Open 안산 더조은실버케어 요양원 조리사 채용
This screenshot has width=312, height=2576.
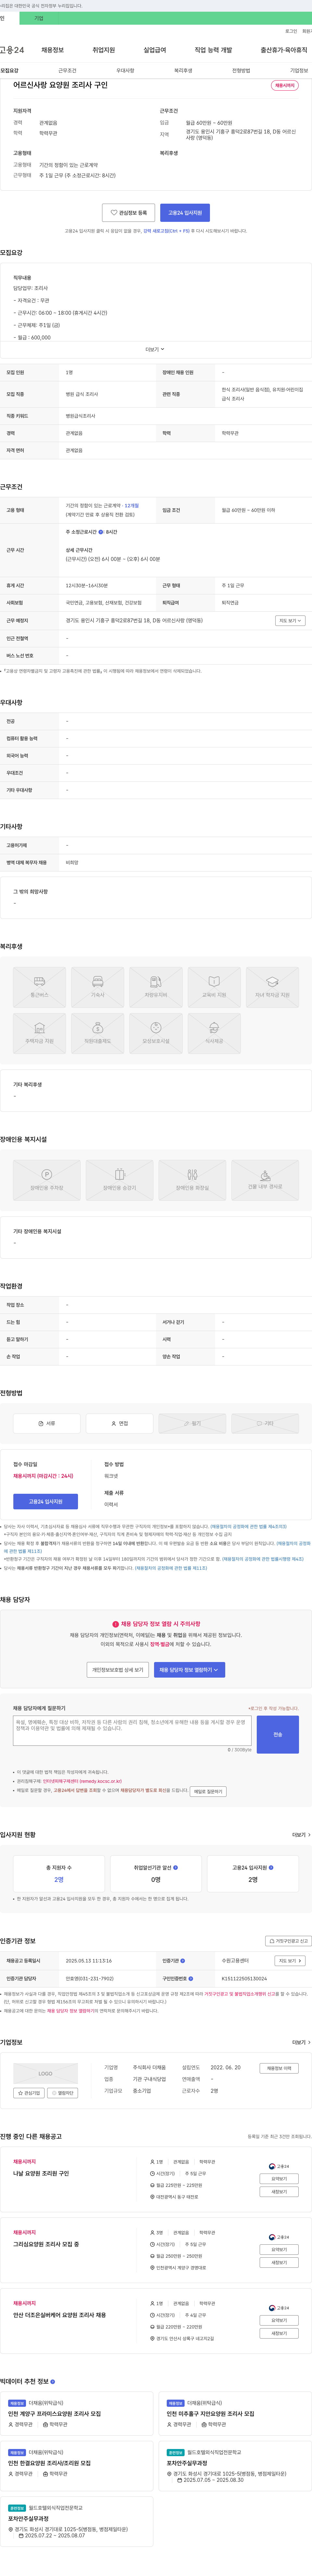[59, 2315]
